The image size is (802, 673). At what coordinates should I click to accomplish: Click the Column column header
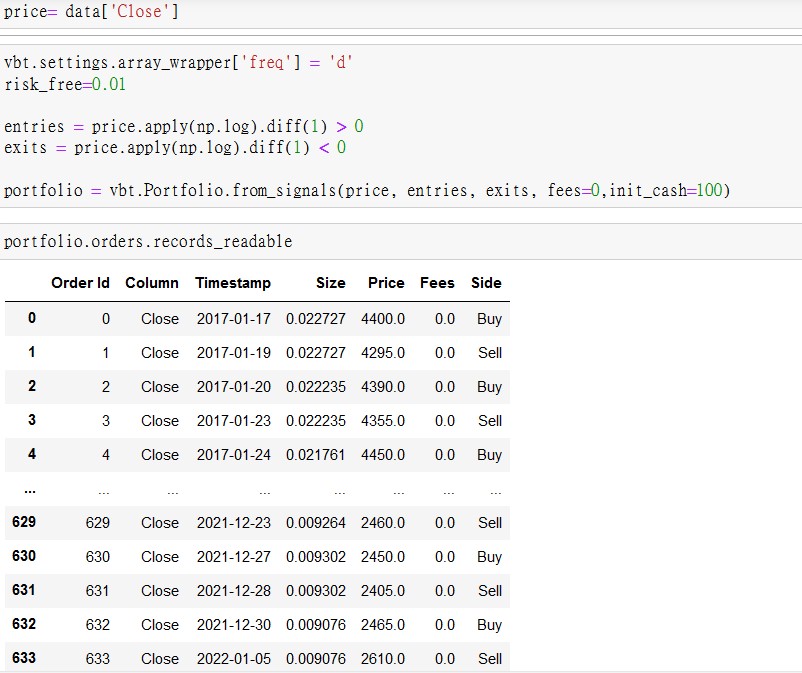tap(152, 283)
